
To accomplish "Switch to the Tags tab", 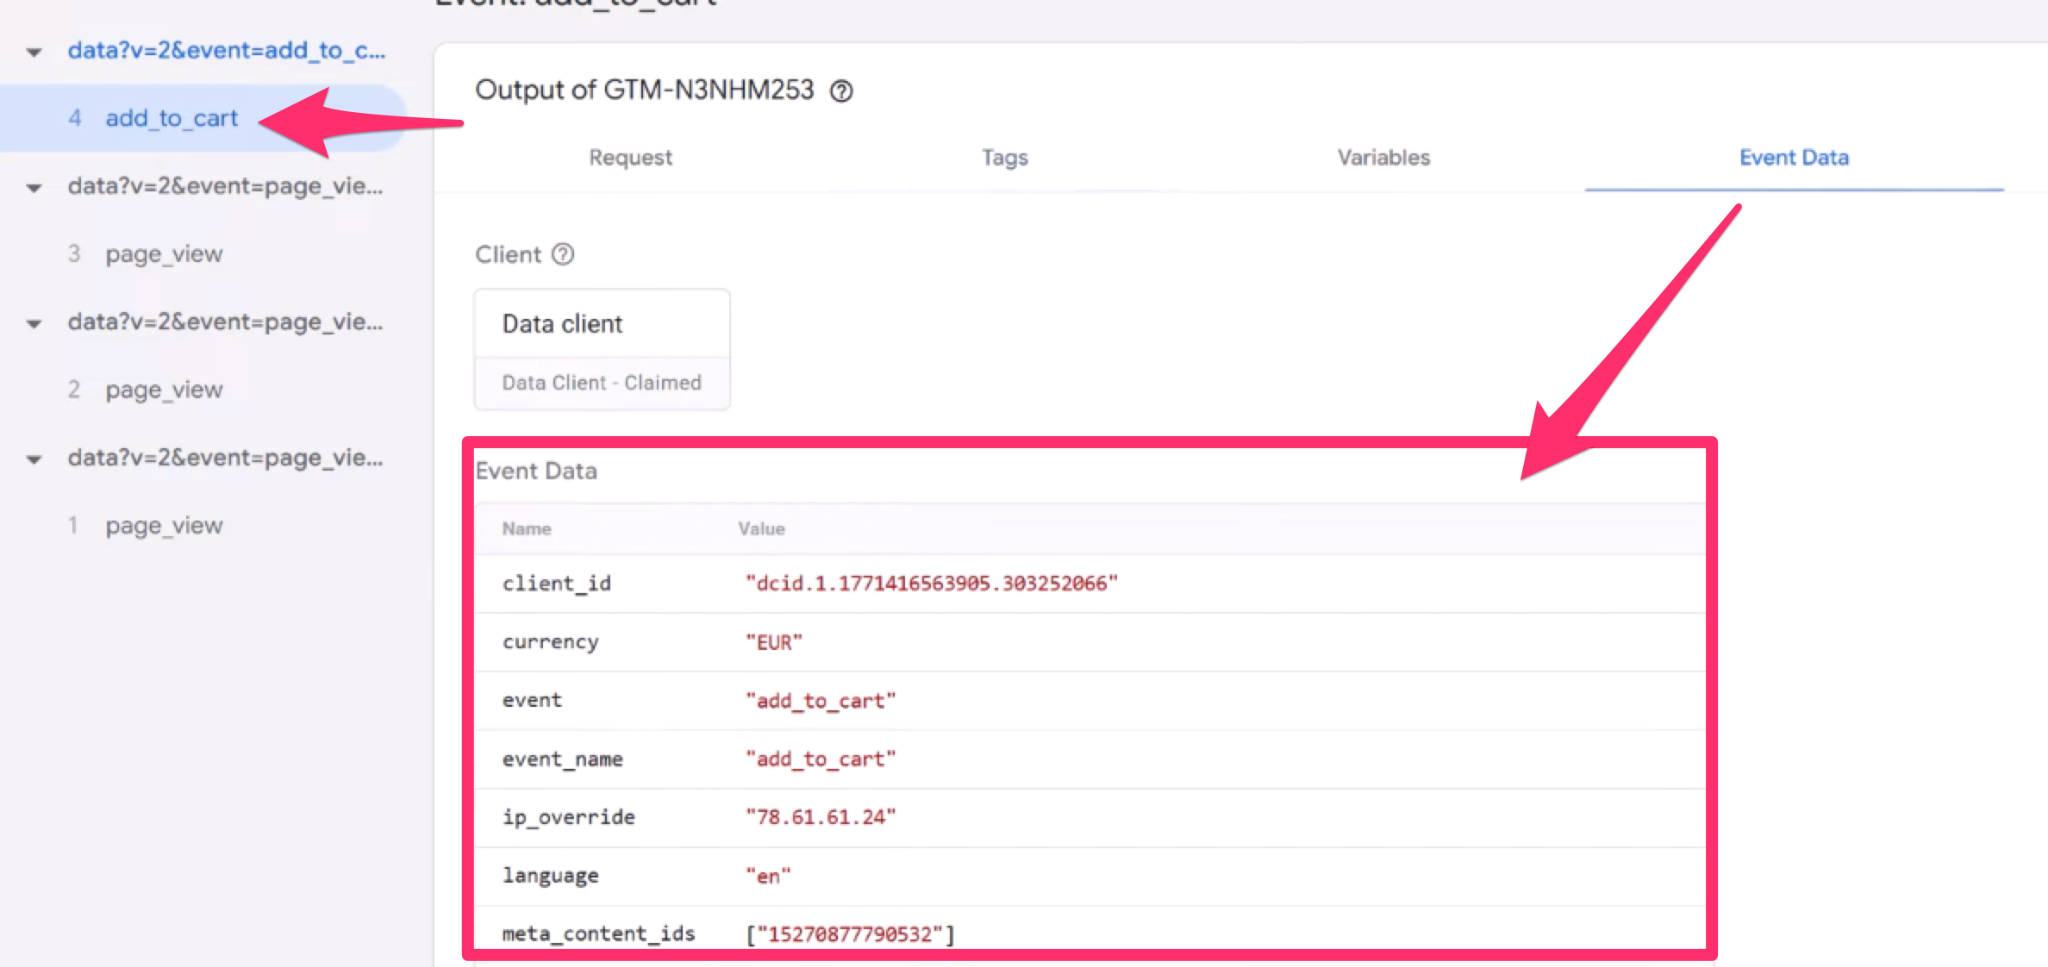I will tap(1004, 158).
